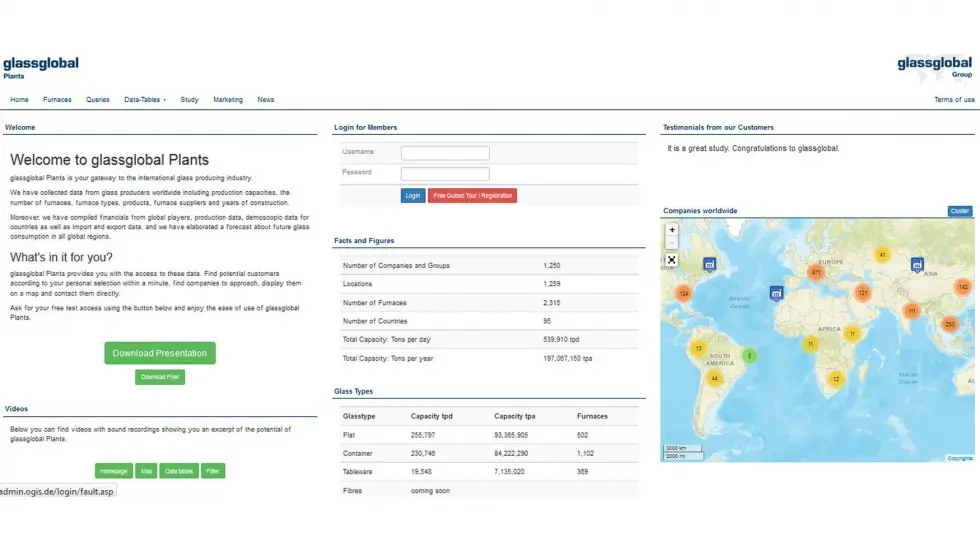Open the 124 cluster in North America
Image resolution: width=980 pixels, height=560 pixels.
point(684,293)
